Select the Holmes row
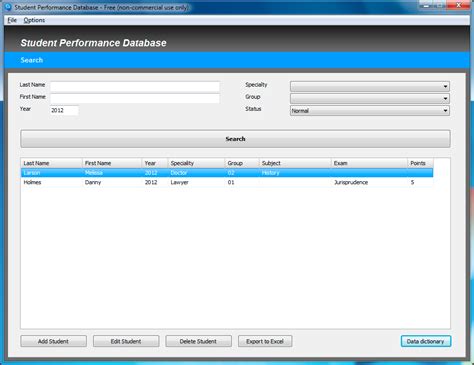The height and width of the screenshot is (365, 474). tap(227, 182)
